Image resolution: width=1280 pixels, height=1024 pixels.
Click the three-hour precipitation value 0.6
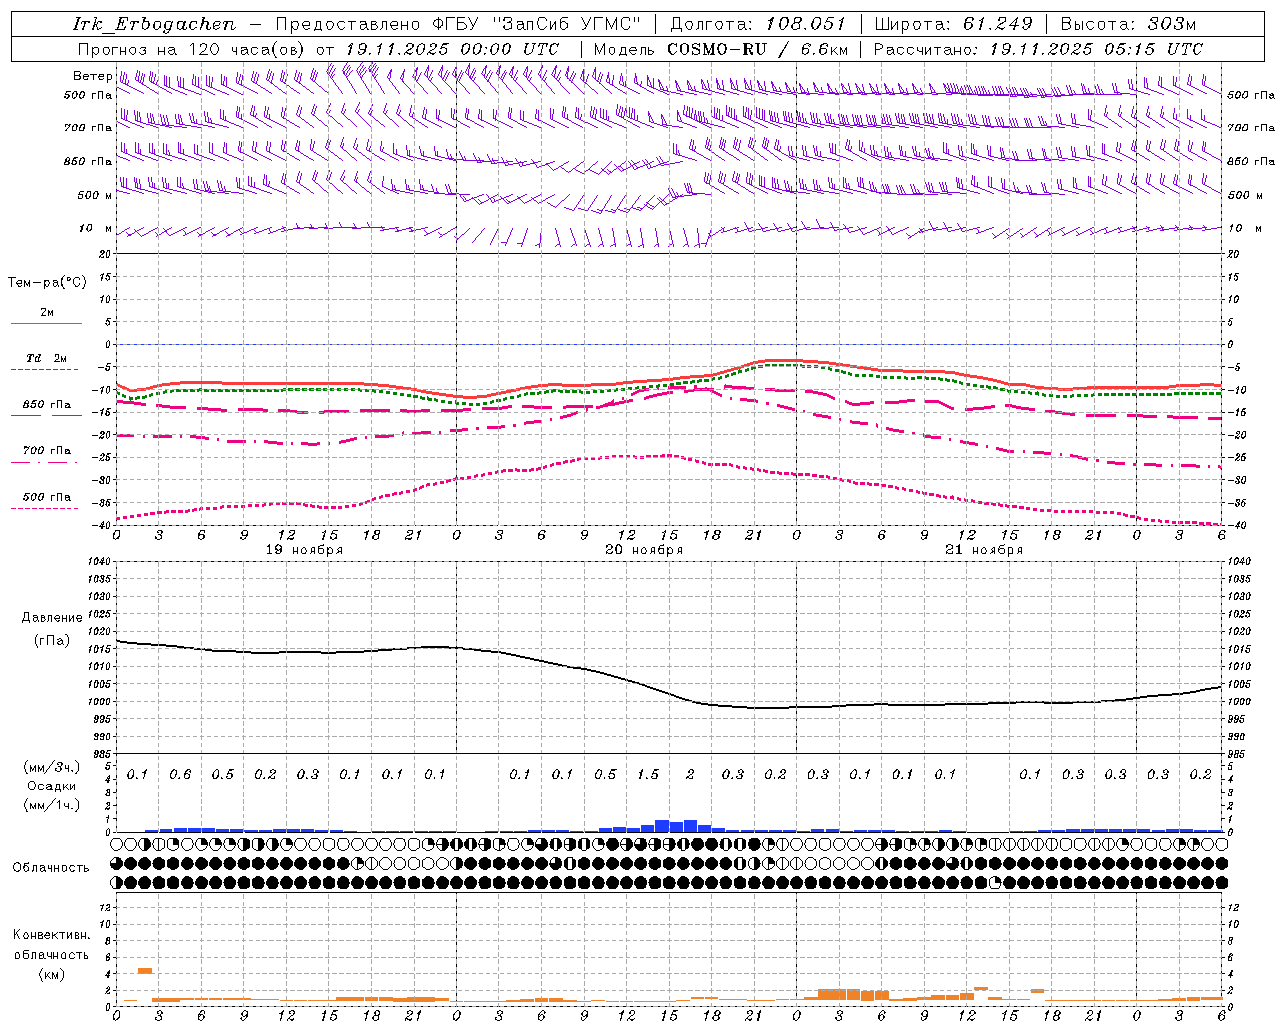pyautogui.click(x=180, y=774)
